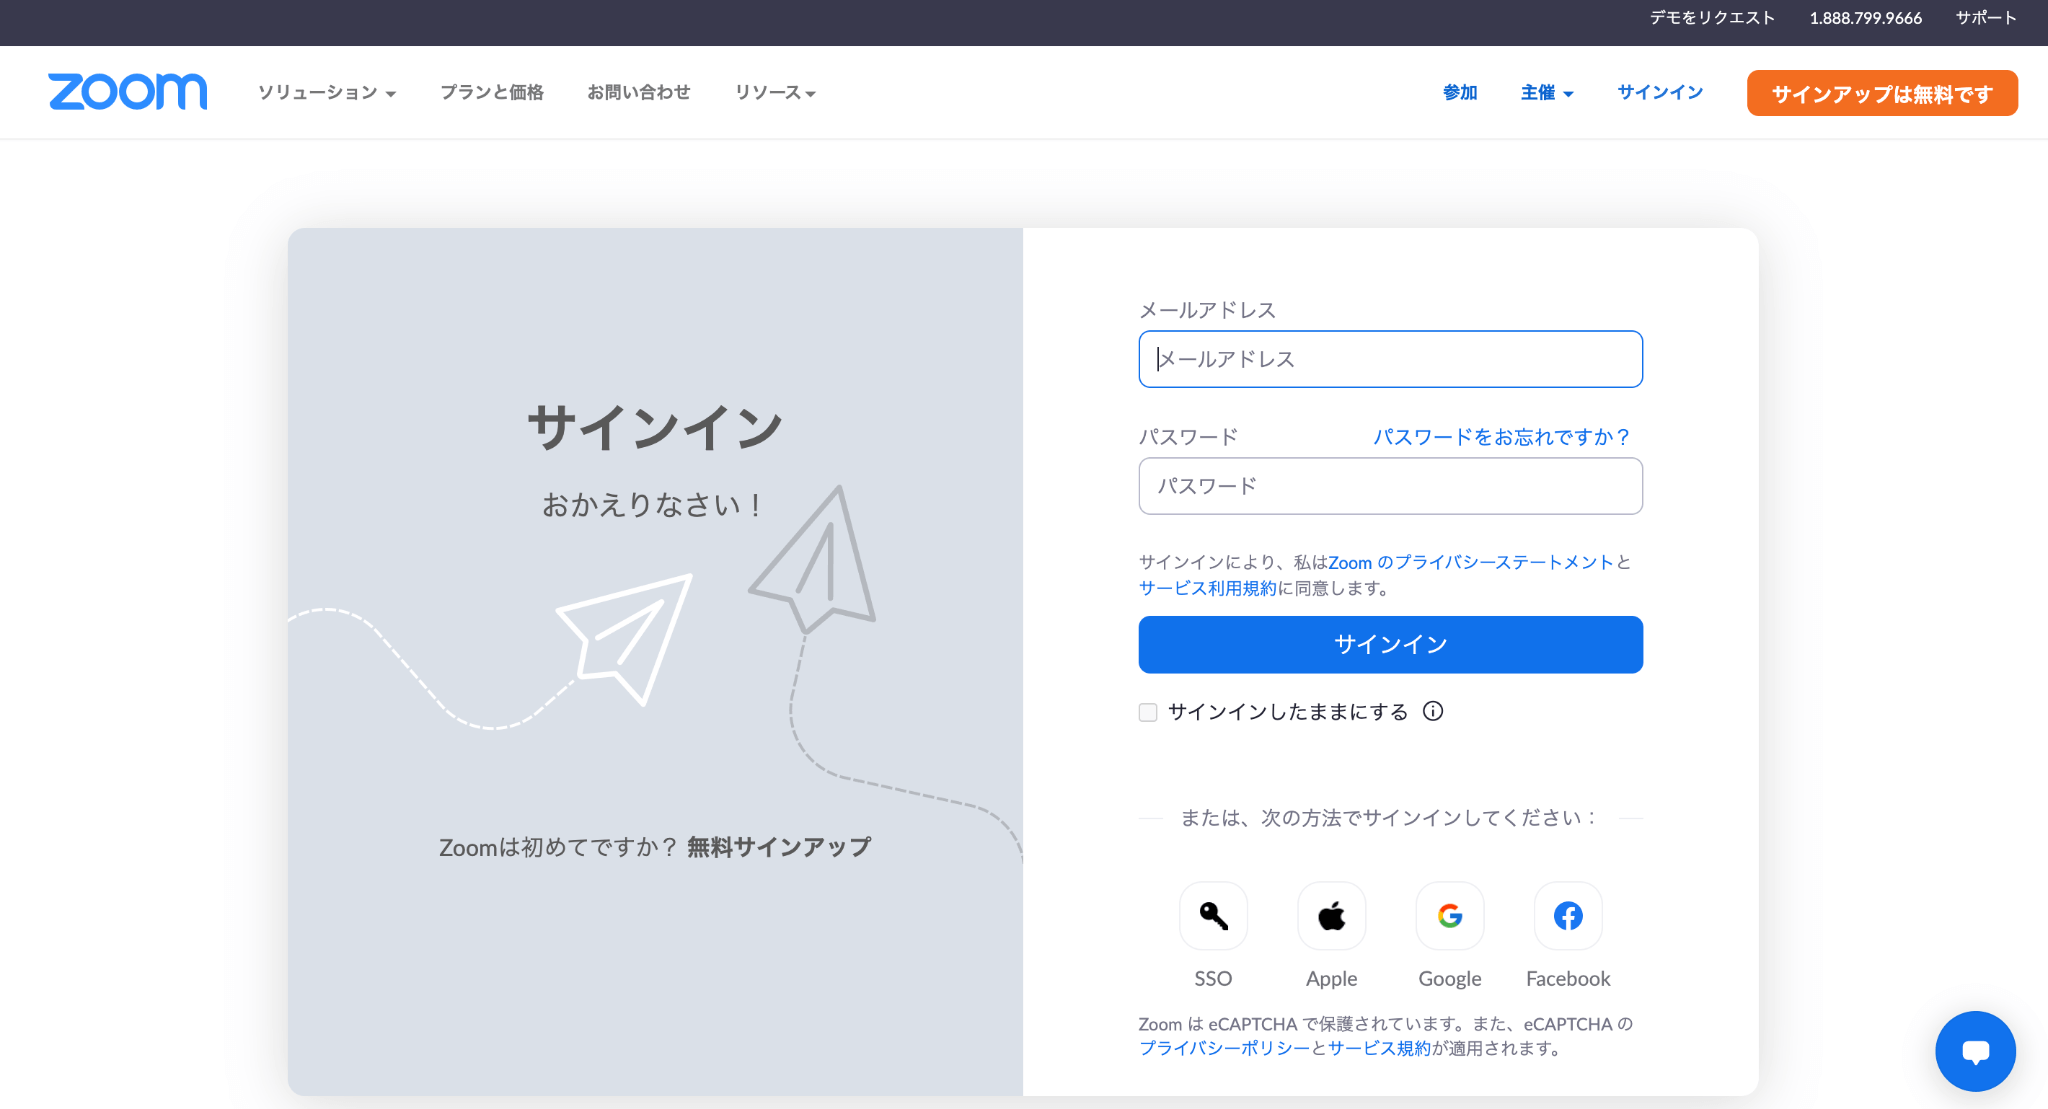Sign in with the Google icon
This screenshot has width=2048, height=1109.
pos(1450,916)
